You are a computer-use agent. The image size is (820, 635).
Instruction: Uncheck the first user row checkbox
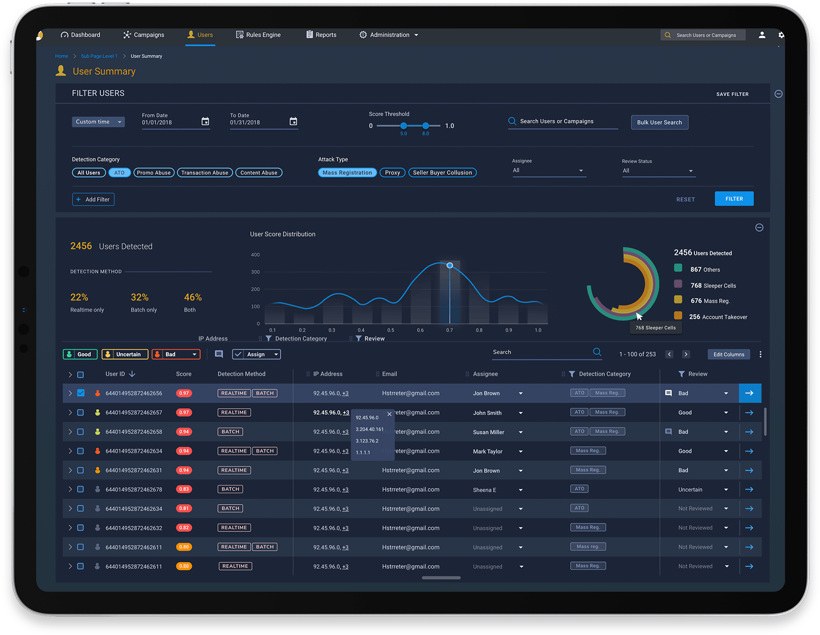tap(81, 394)
